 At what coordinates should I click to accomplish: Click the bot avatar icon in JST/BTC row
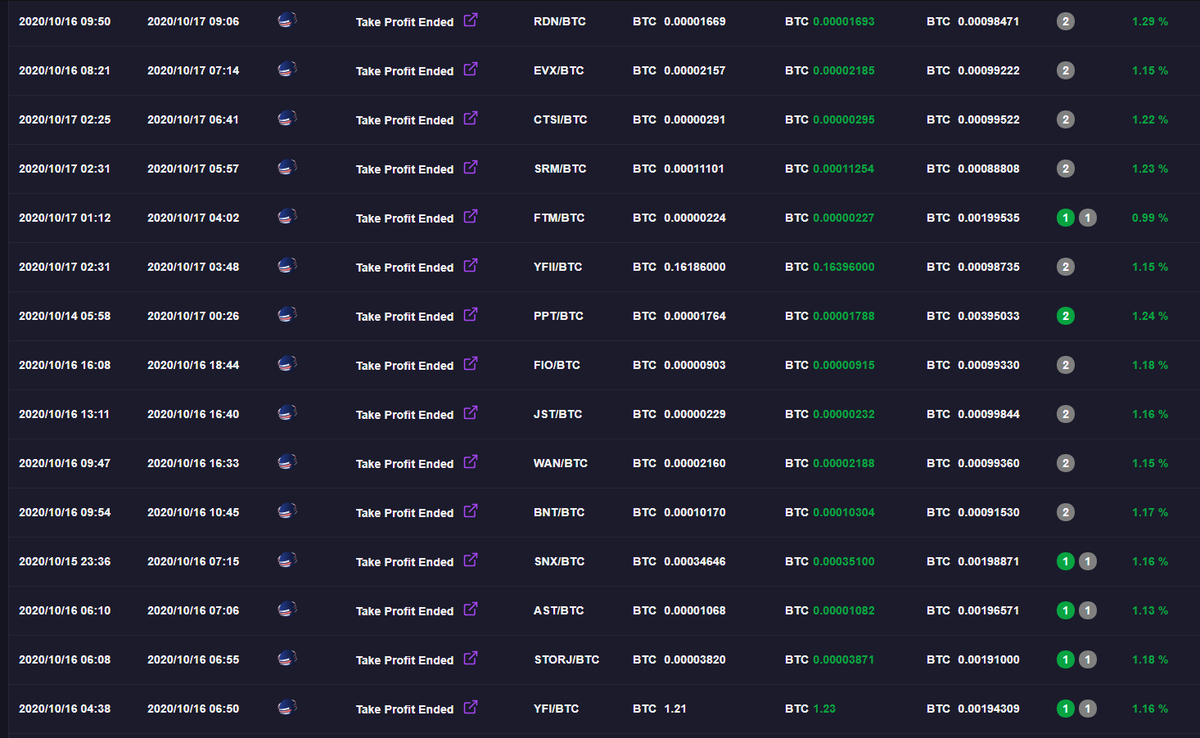287,412
